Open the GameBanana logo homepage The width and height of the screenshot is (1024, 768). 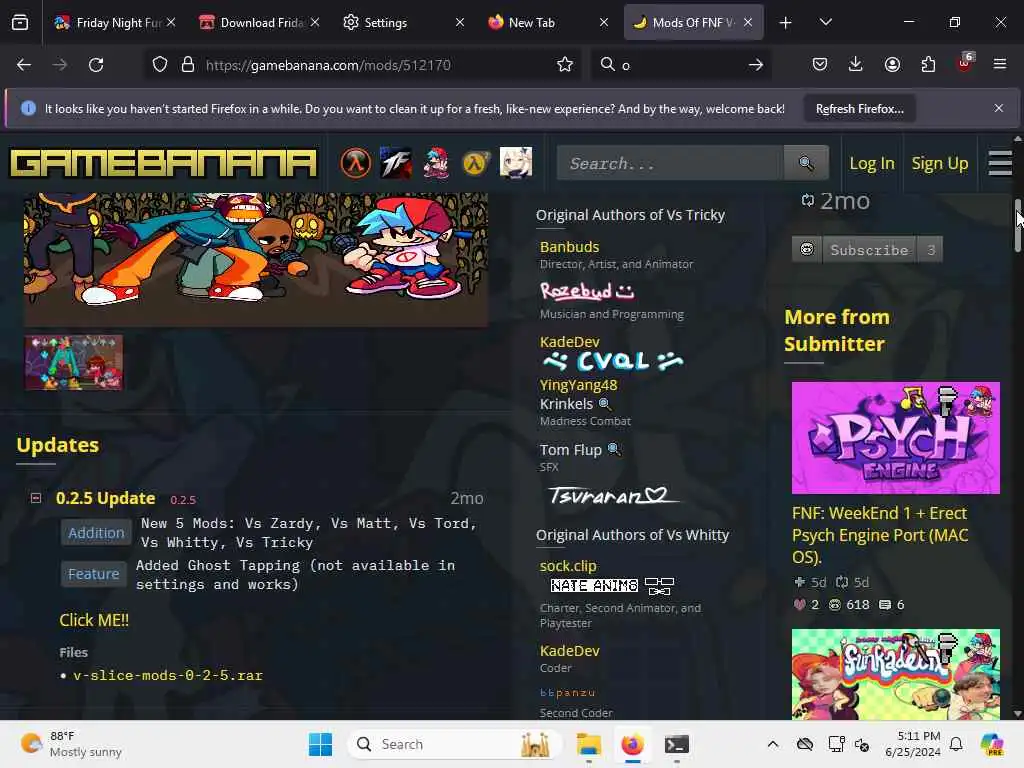tap(163, 163)
